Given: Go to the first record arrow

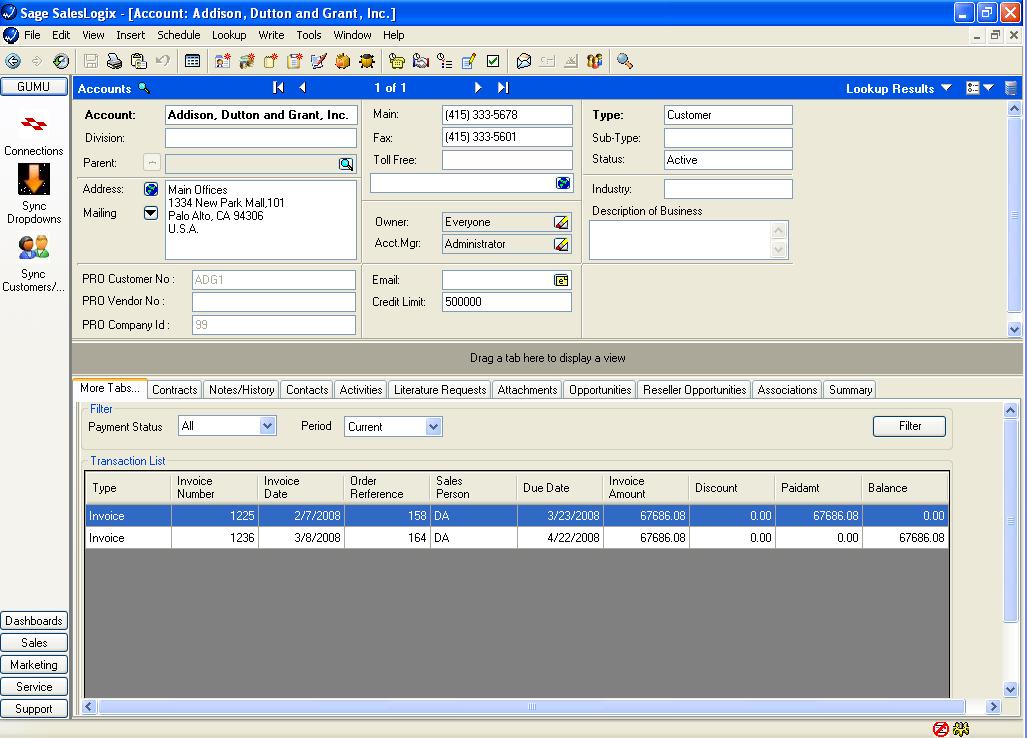Looking at the screenshot, I should (x=278, y=88).
